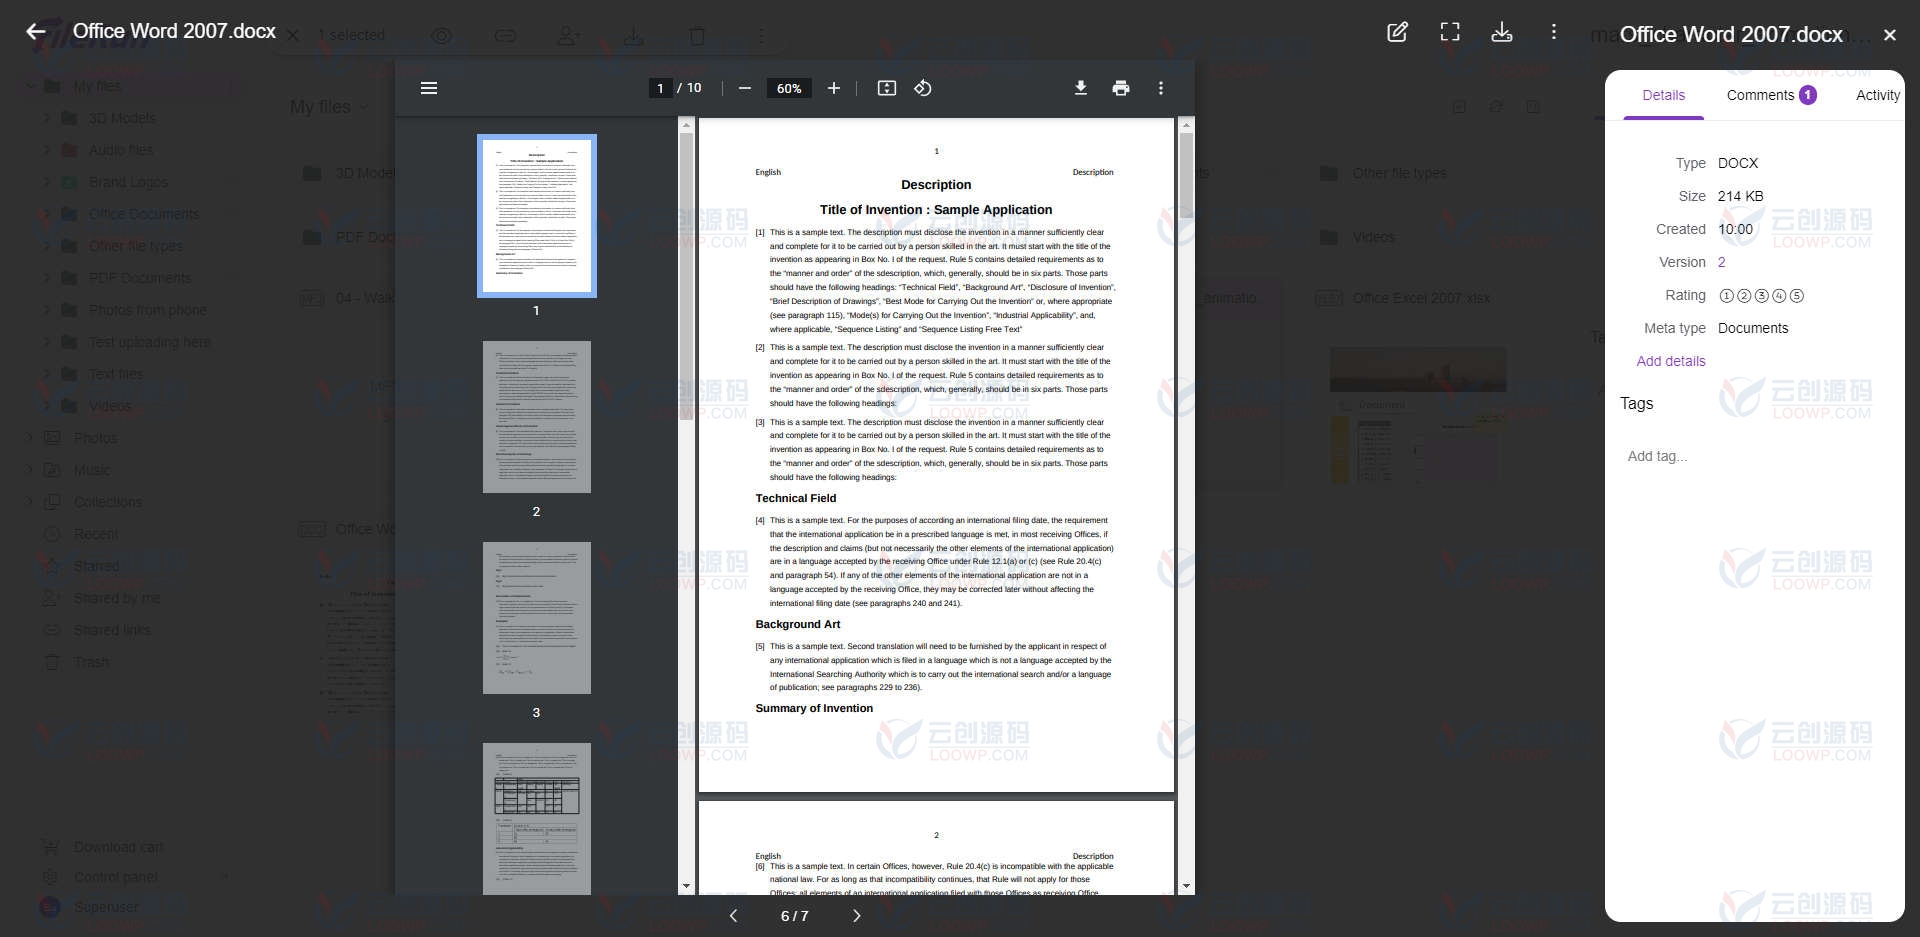The image size is (1920, 937).
Task: Open Text files folder in sidebar tree
Action: [116, 374]
